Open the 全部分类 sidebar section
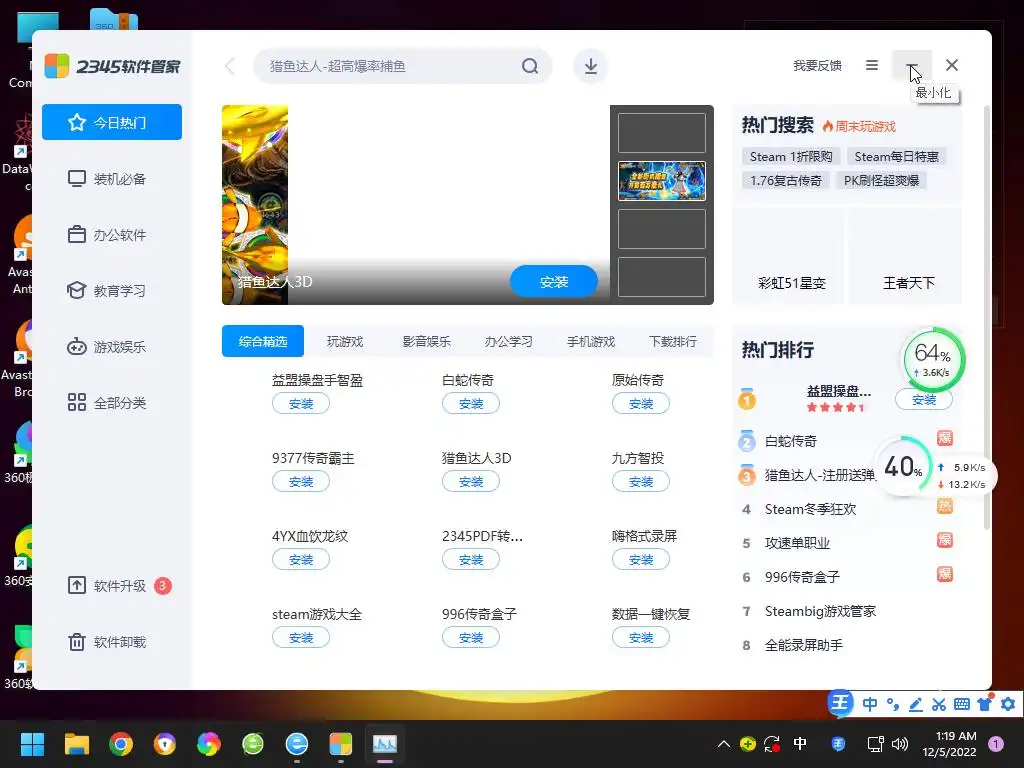The image size is (1024, 768). (x=112, y=402)
